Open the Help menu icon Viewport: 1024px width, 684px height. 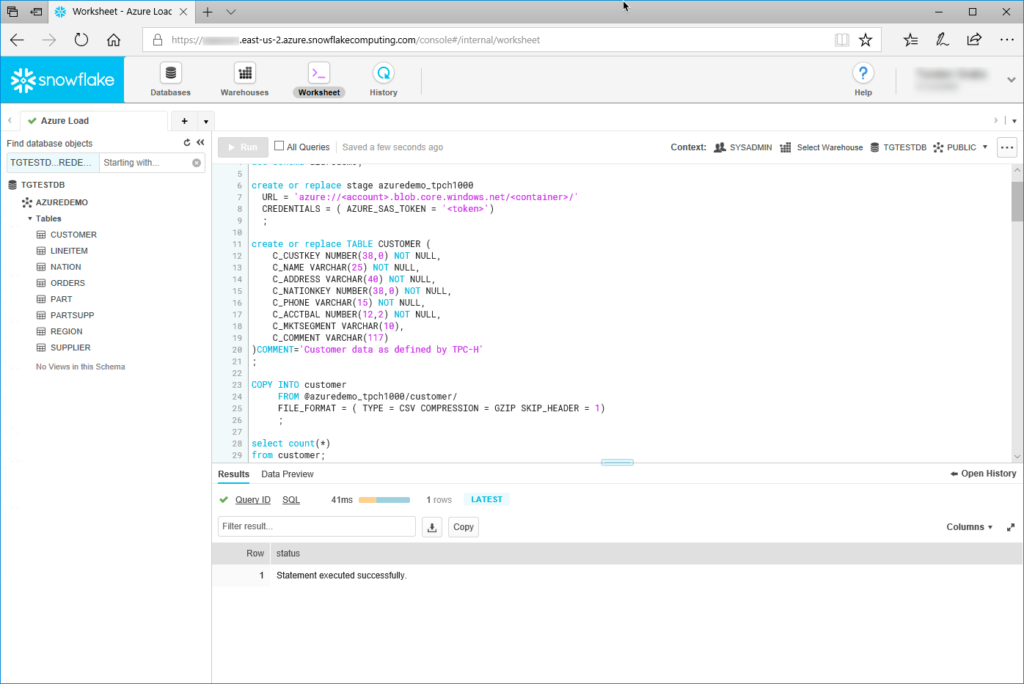click(x=863, y=74)
